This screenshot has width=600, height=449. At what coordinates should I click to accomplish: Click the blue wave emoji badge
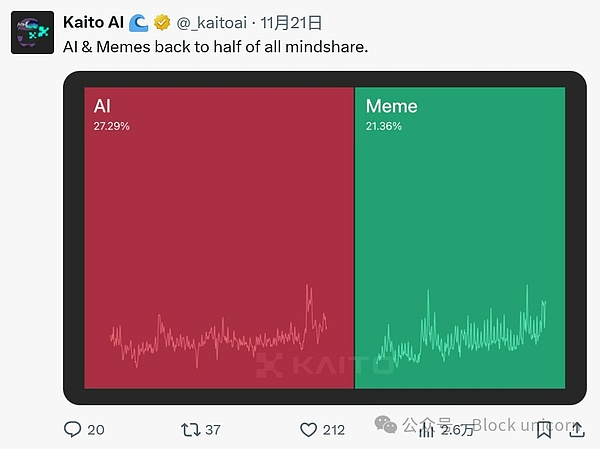[x=140, y=23]
